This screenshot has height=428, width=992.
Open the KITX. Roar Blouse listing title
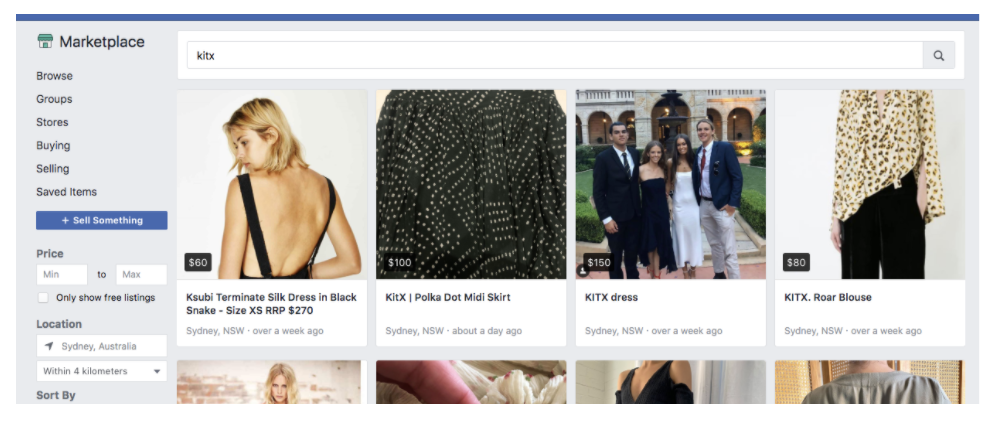828,297
